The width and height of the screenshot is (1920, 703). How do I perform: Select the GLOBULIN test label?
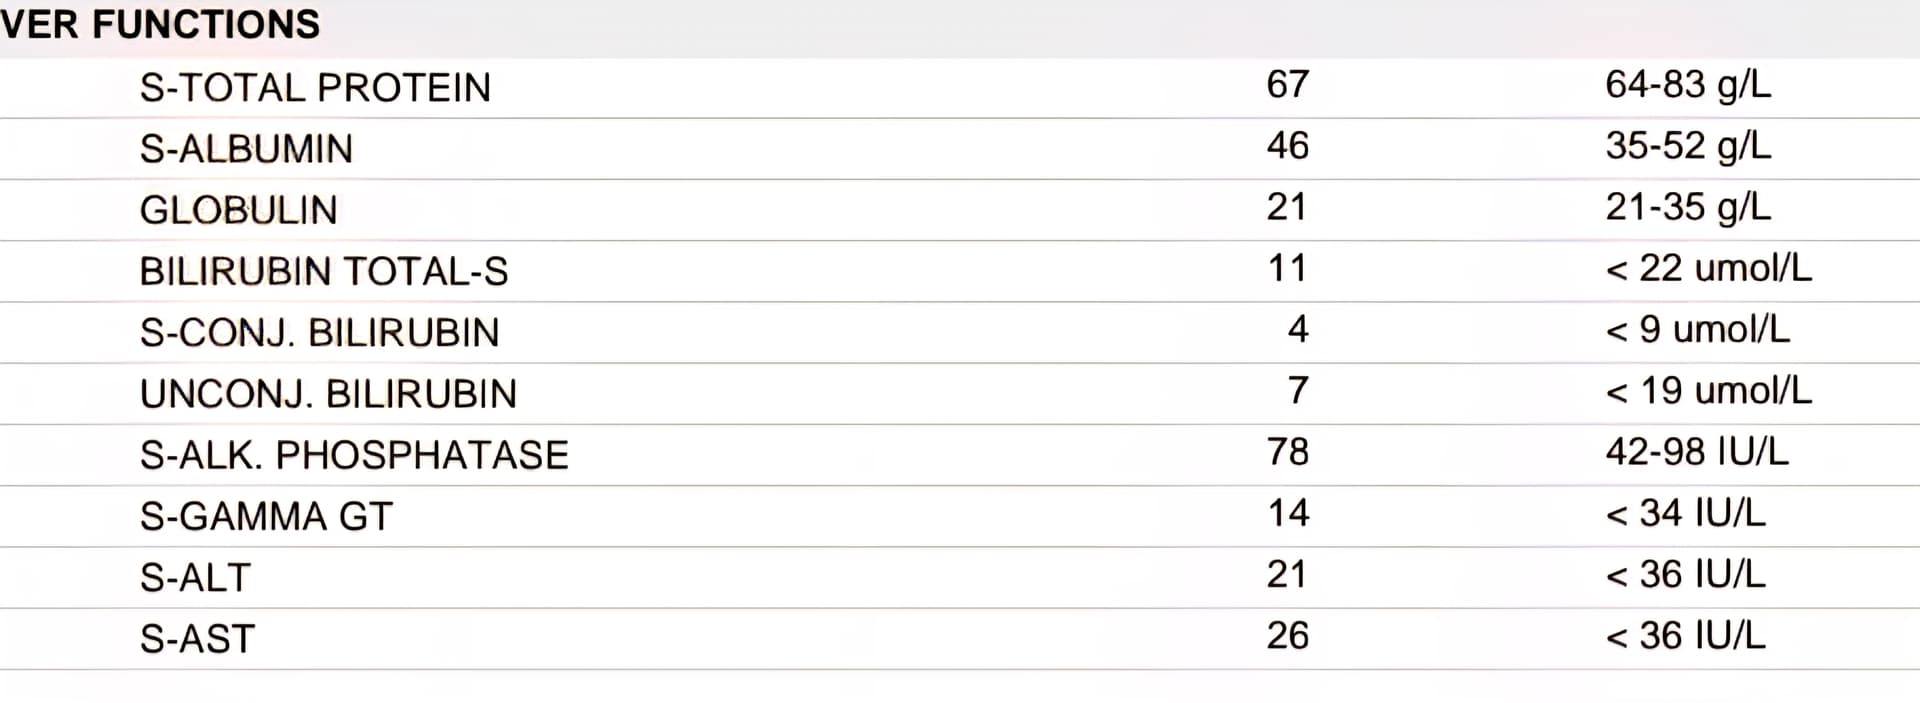(x=238, y=210)
